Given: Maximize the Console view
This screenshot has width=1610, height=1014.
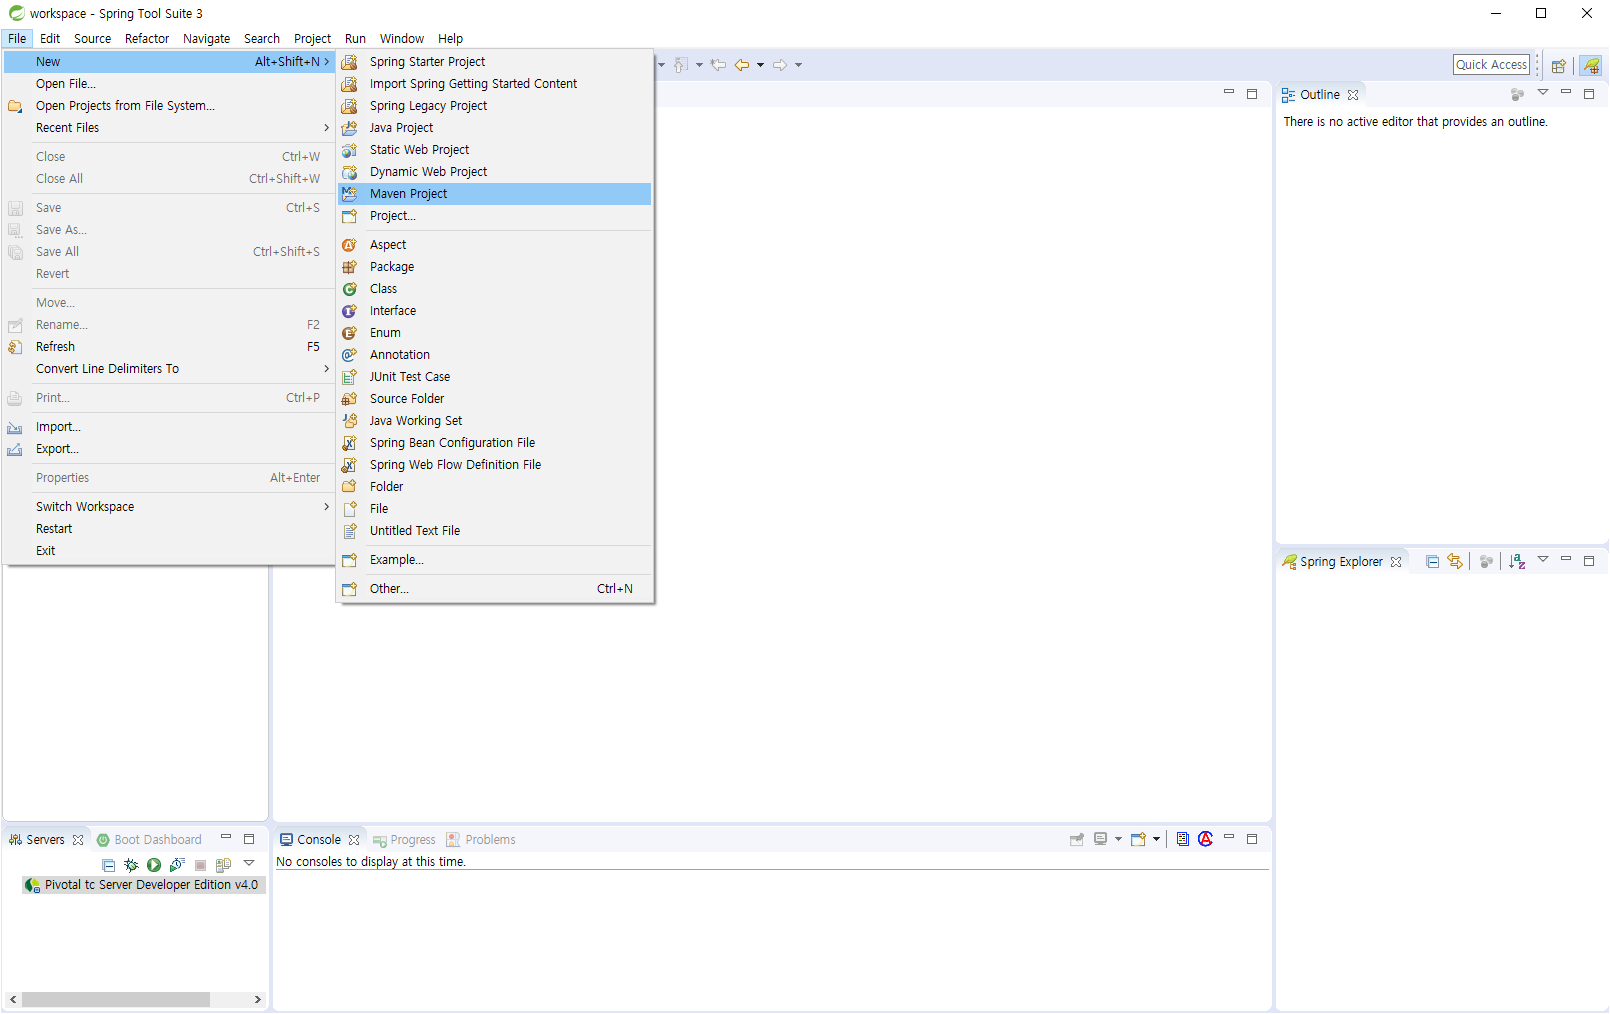Looking at the screenshot, I should click(1252, 839).
